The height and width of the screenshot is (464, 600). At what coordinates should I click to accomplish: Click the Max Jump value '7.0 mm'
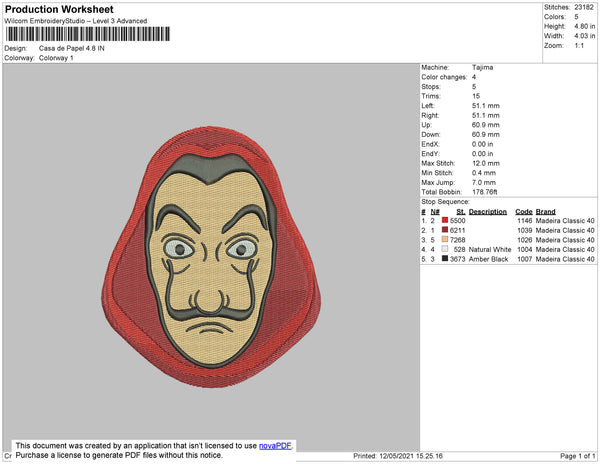pyautogui.click(x=484, y=182)
